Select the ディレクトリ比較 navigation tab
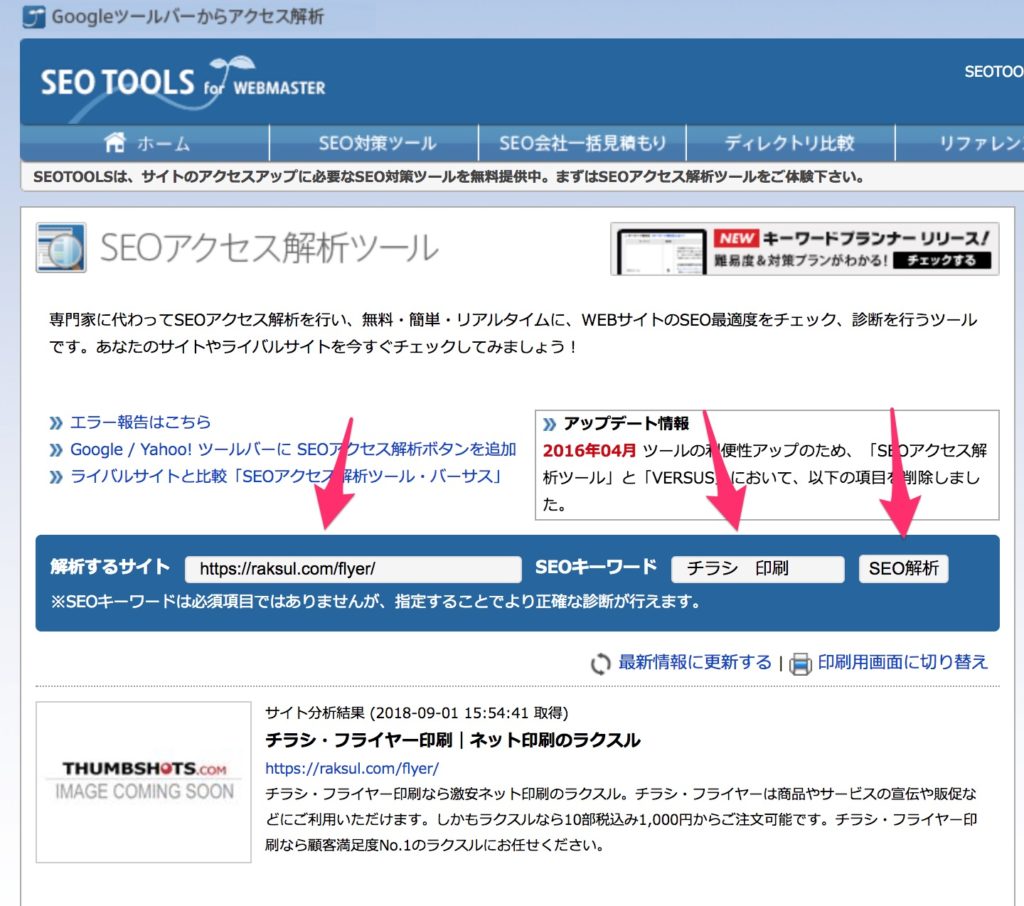The width and height of the screenshot is (1024, 906). point(789,143)
